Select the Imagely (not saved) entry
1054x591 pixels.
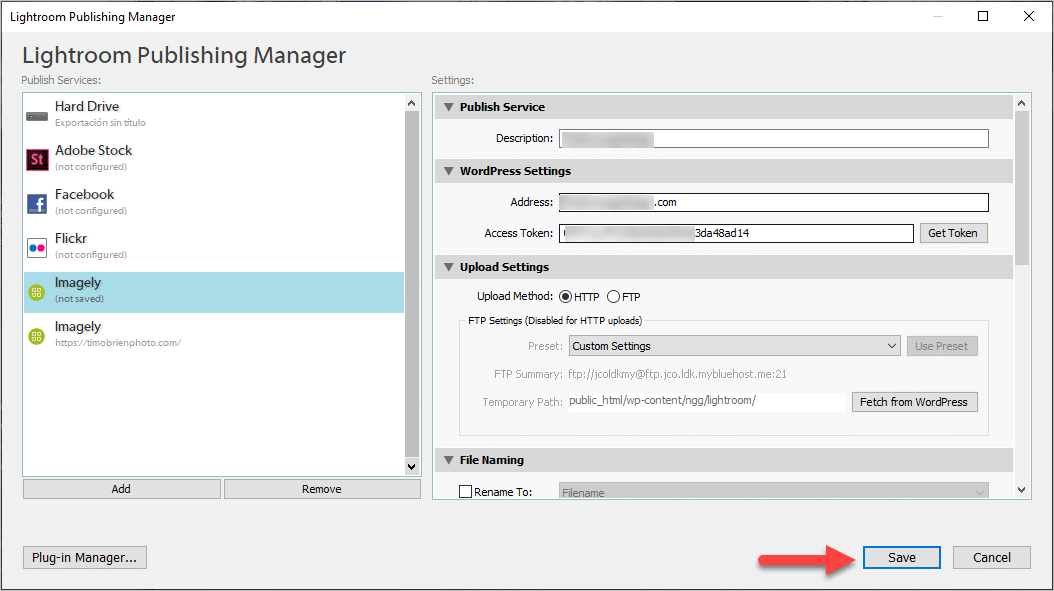(x=214, y=292)
